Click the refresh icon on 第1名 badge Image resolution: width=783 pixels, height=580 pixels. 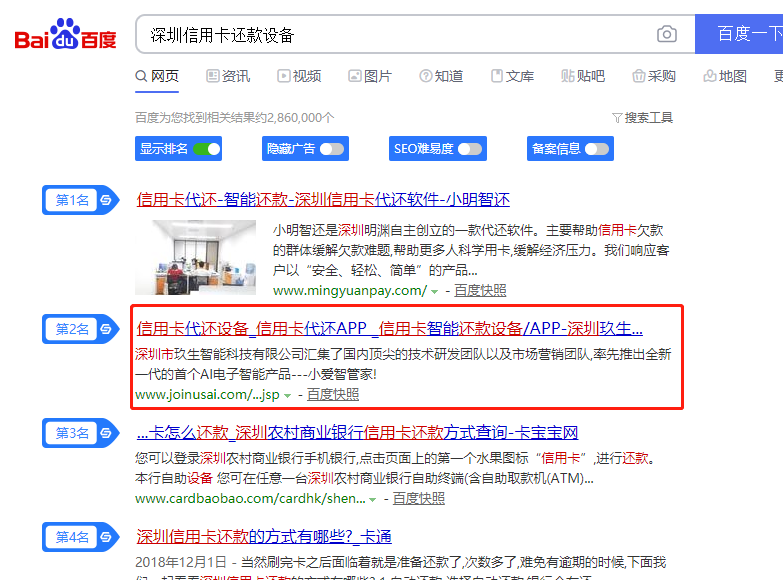(x=106, y=200)
